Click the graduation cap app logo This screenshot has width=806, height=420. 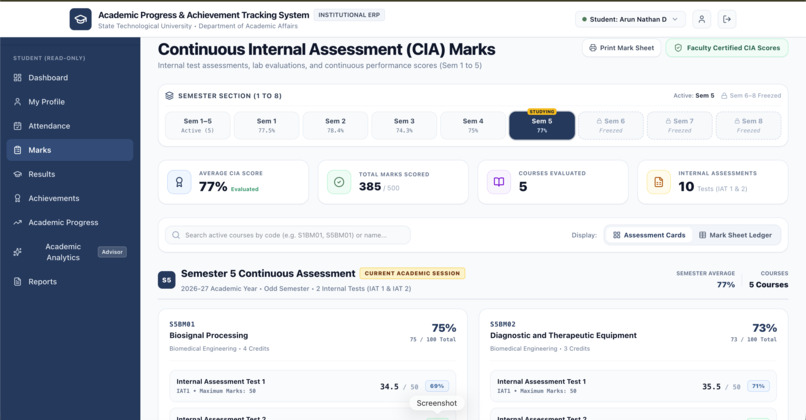point(81,19)
